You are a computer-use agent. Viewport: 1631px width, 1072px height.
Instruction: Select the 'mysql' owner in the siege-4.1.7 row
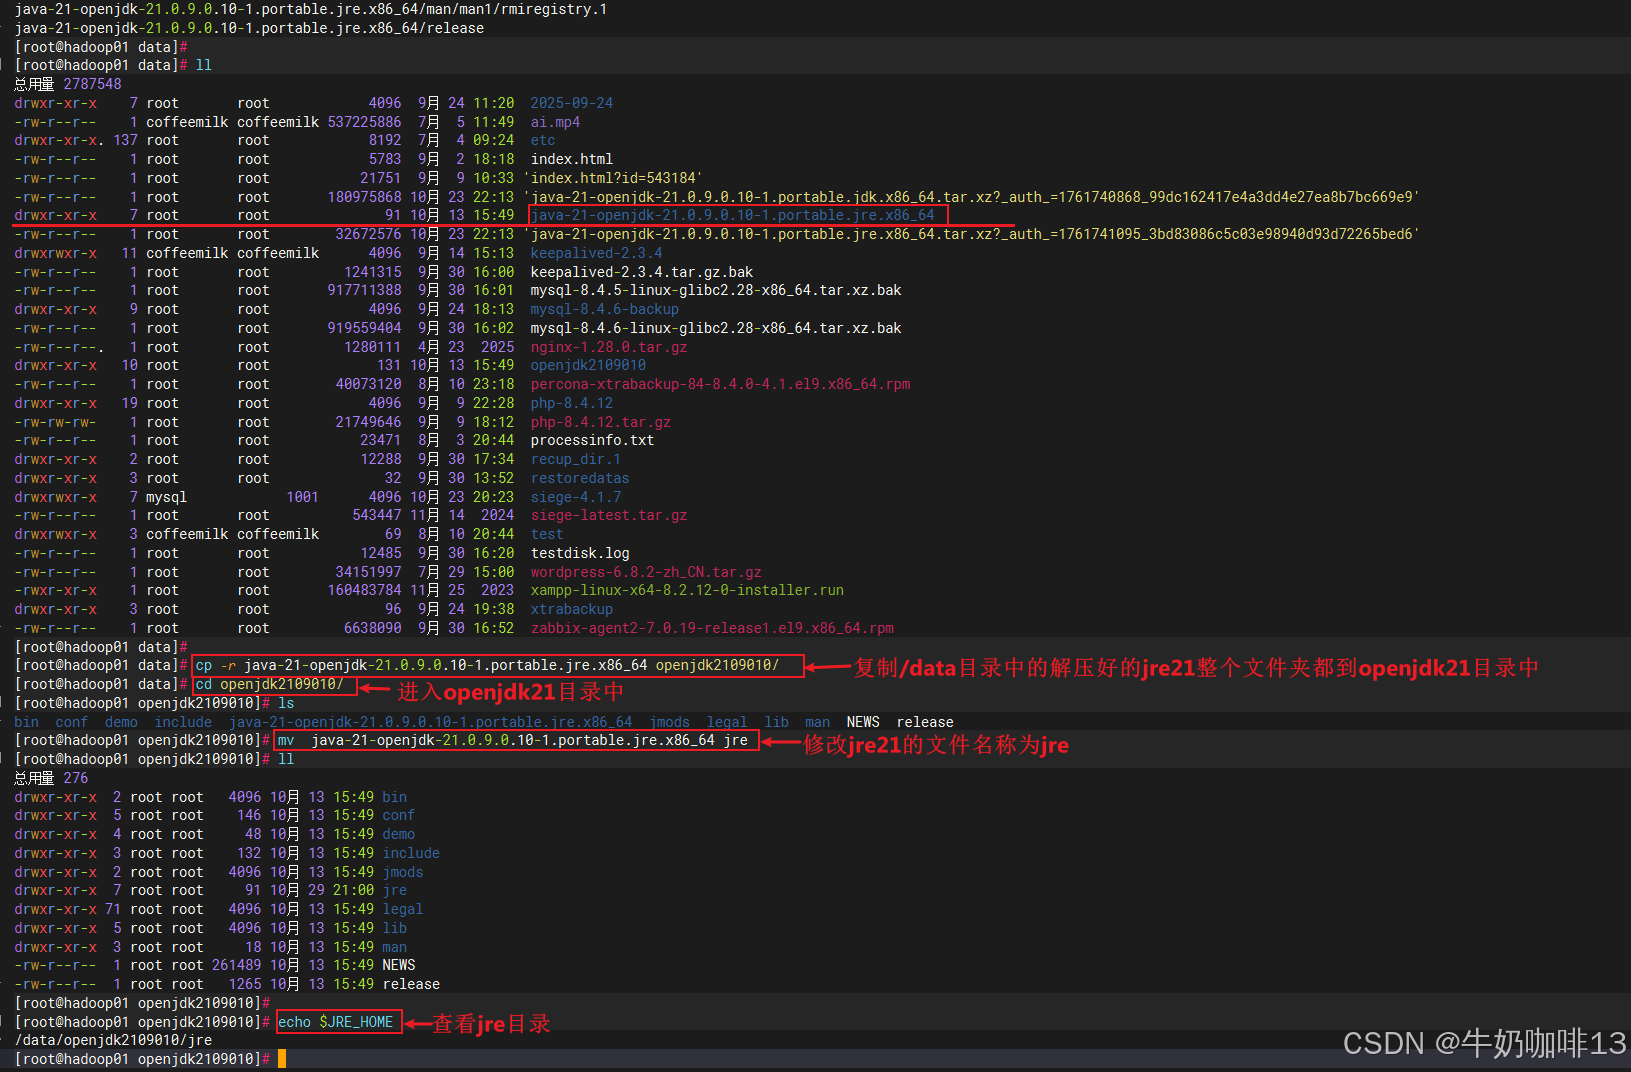(x=166, y=497)
